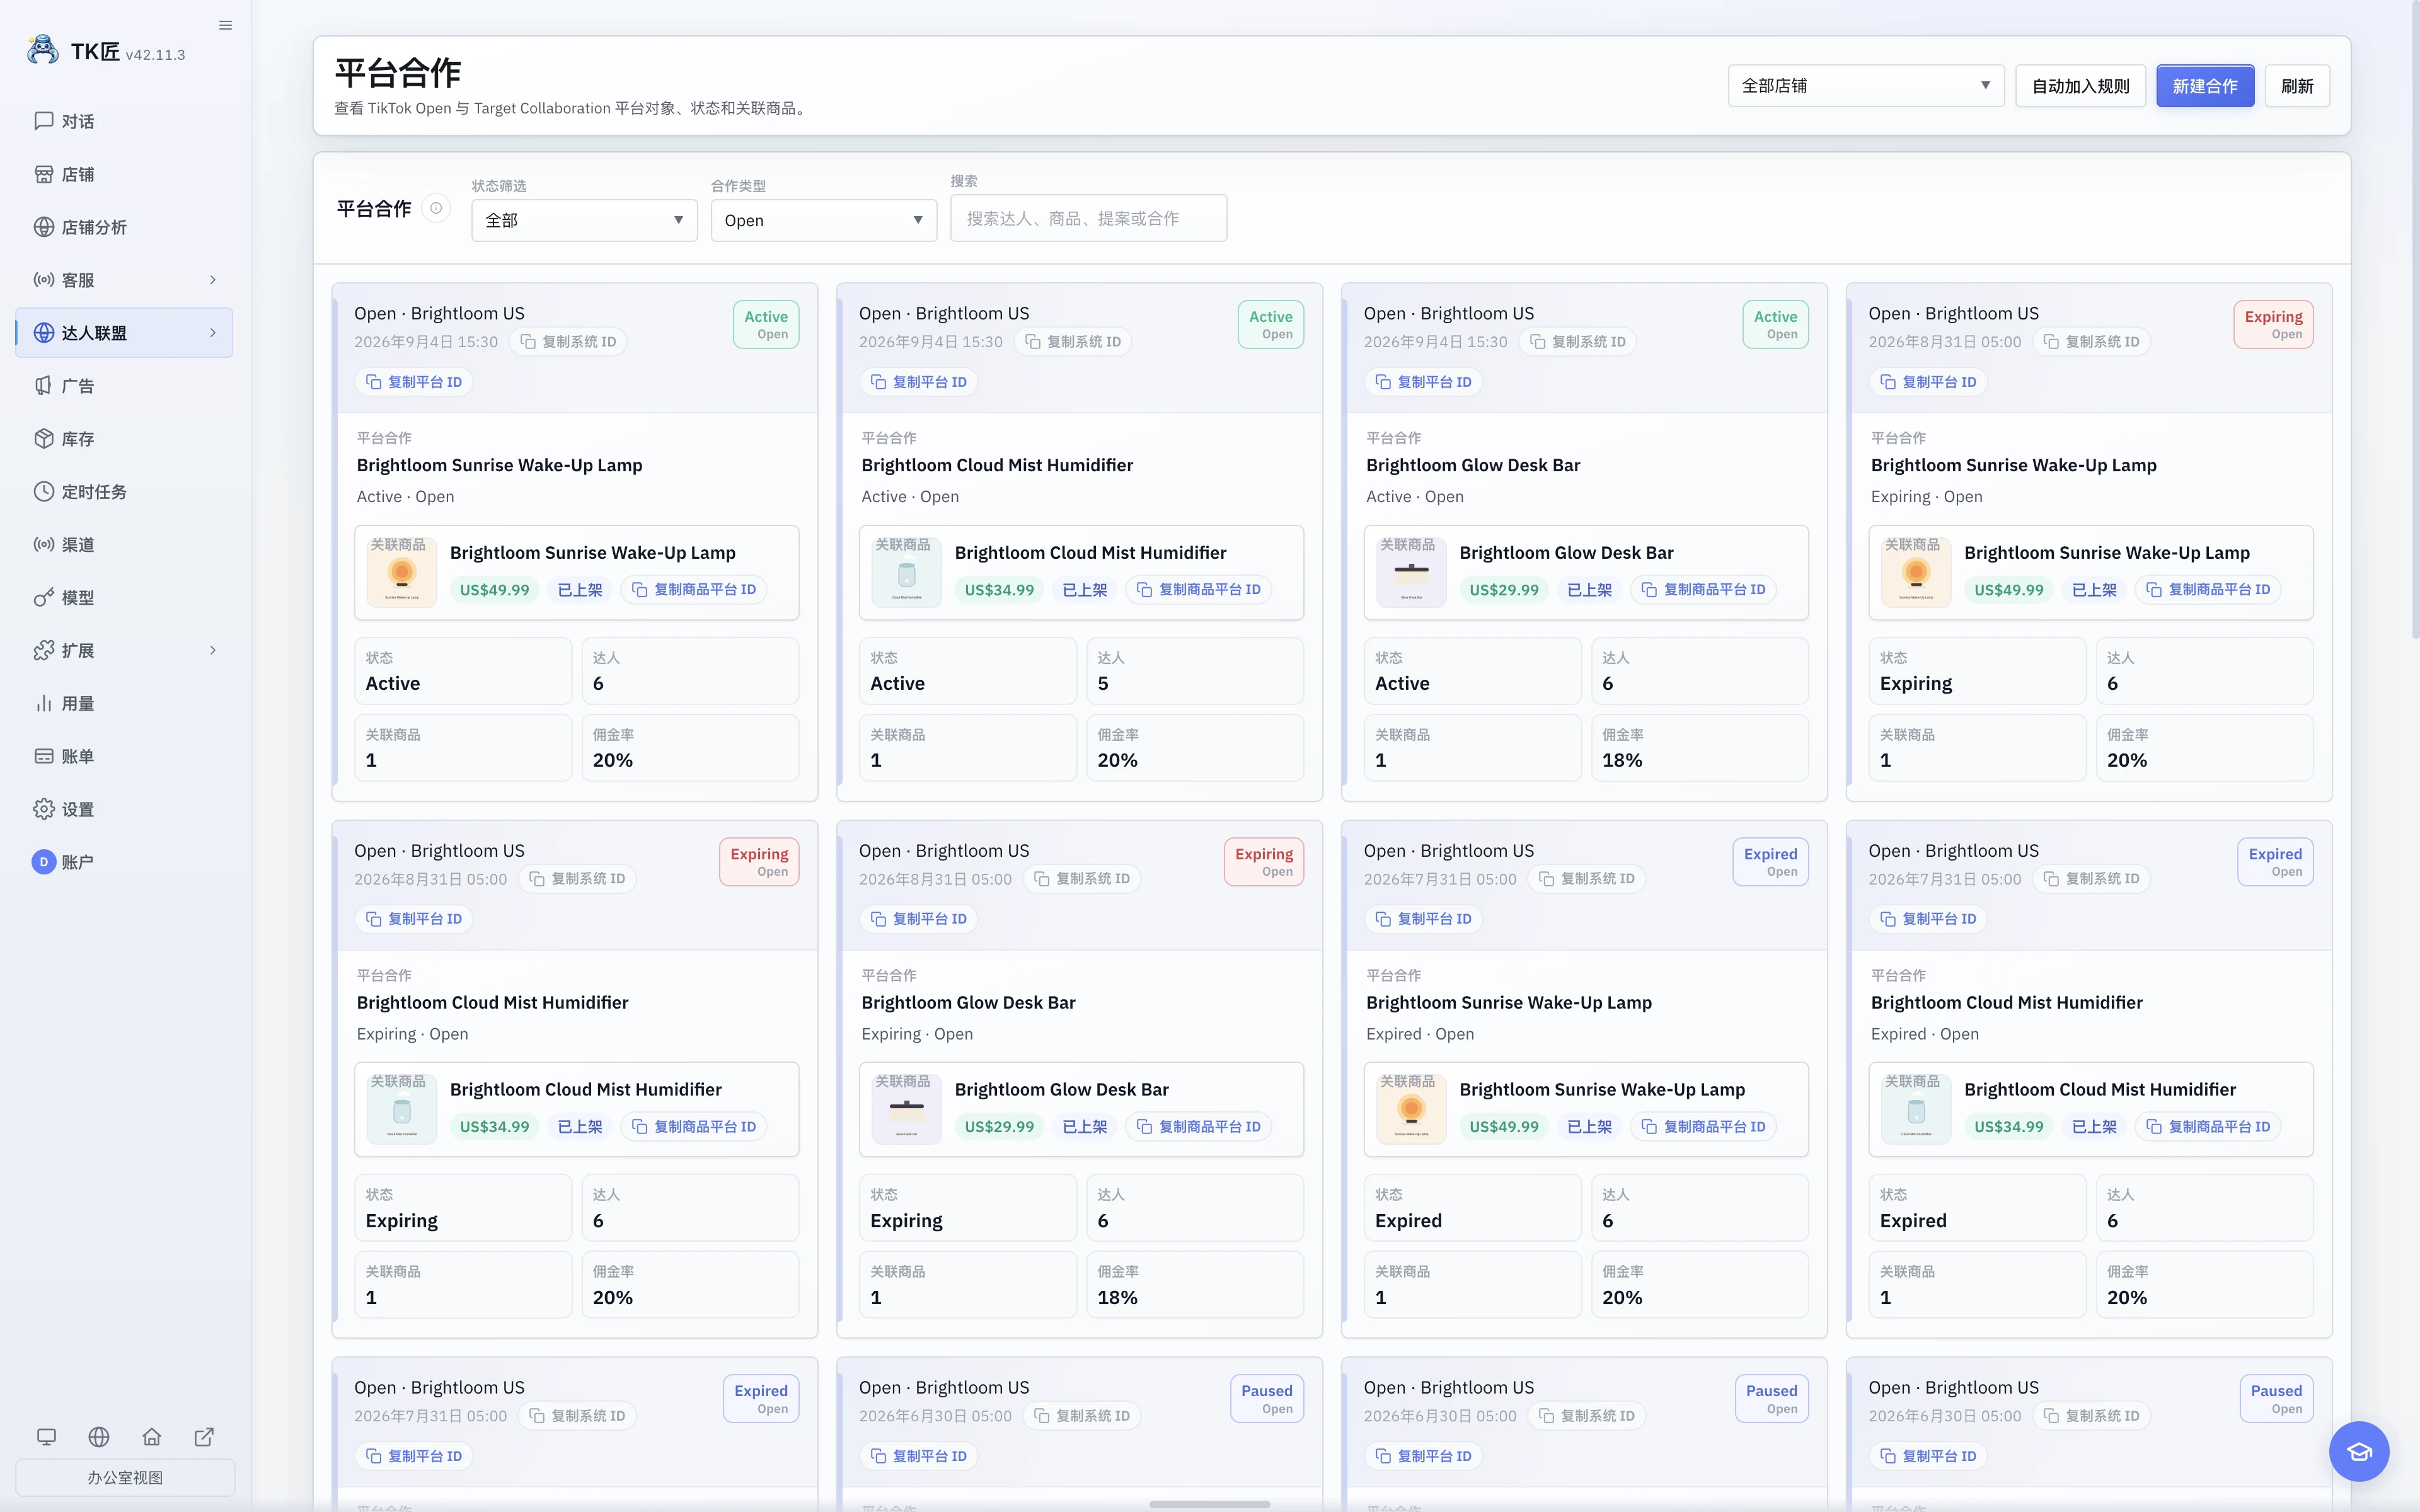Open the floating graduation-cap help button
This screenshot has height=1512, width=2420.
tap(2359, 1451)
